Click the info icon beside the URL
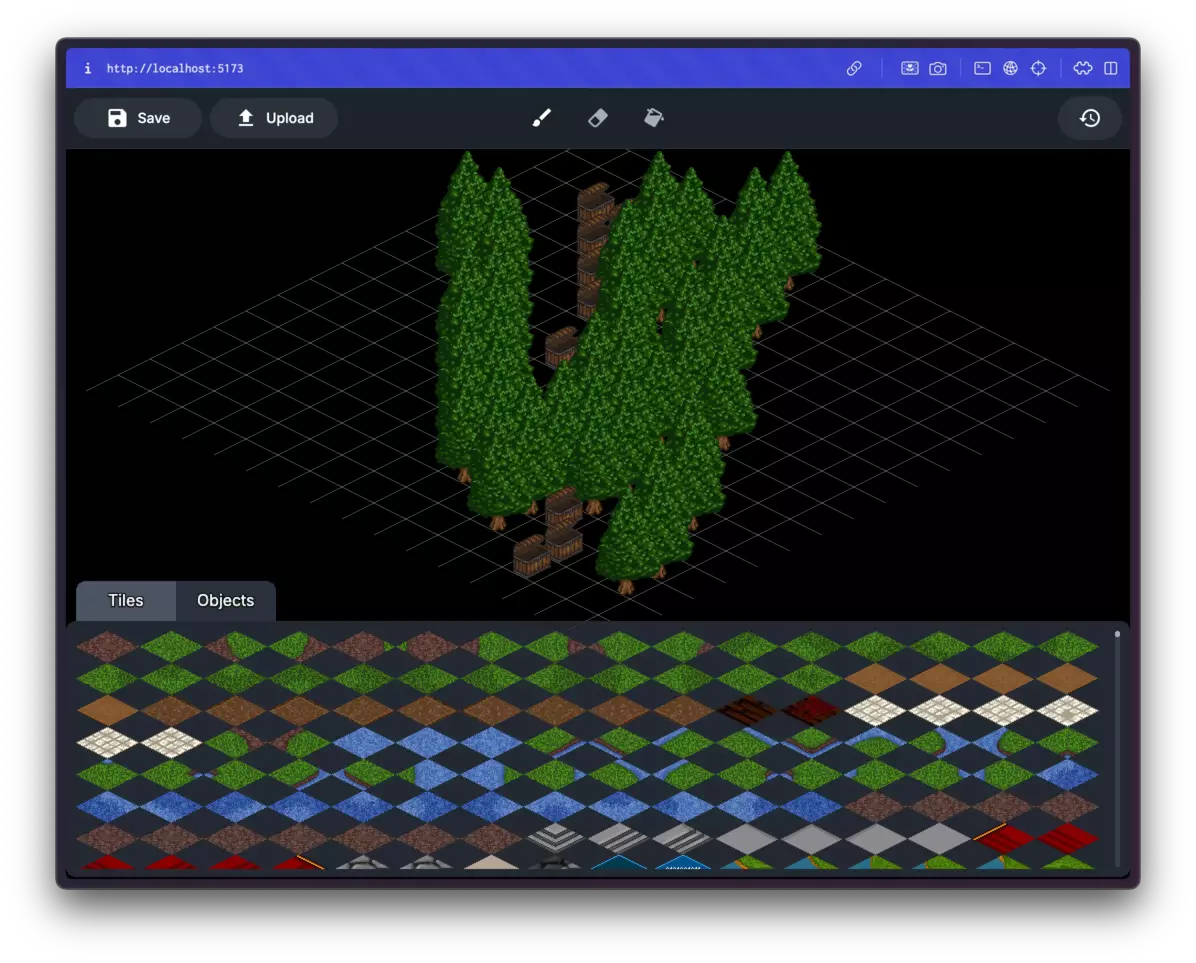The width and height of the screenshot is (1196, 963). [x=87, y=68]
